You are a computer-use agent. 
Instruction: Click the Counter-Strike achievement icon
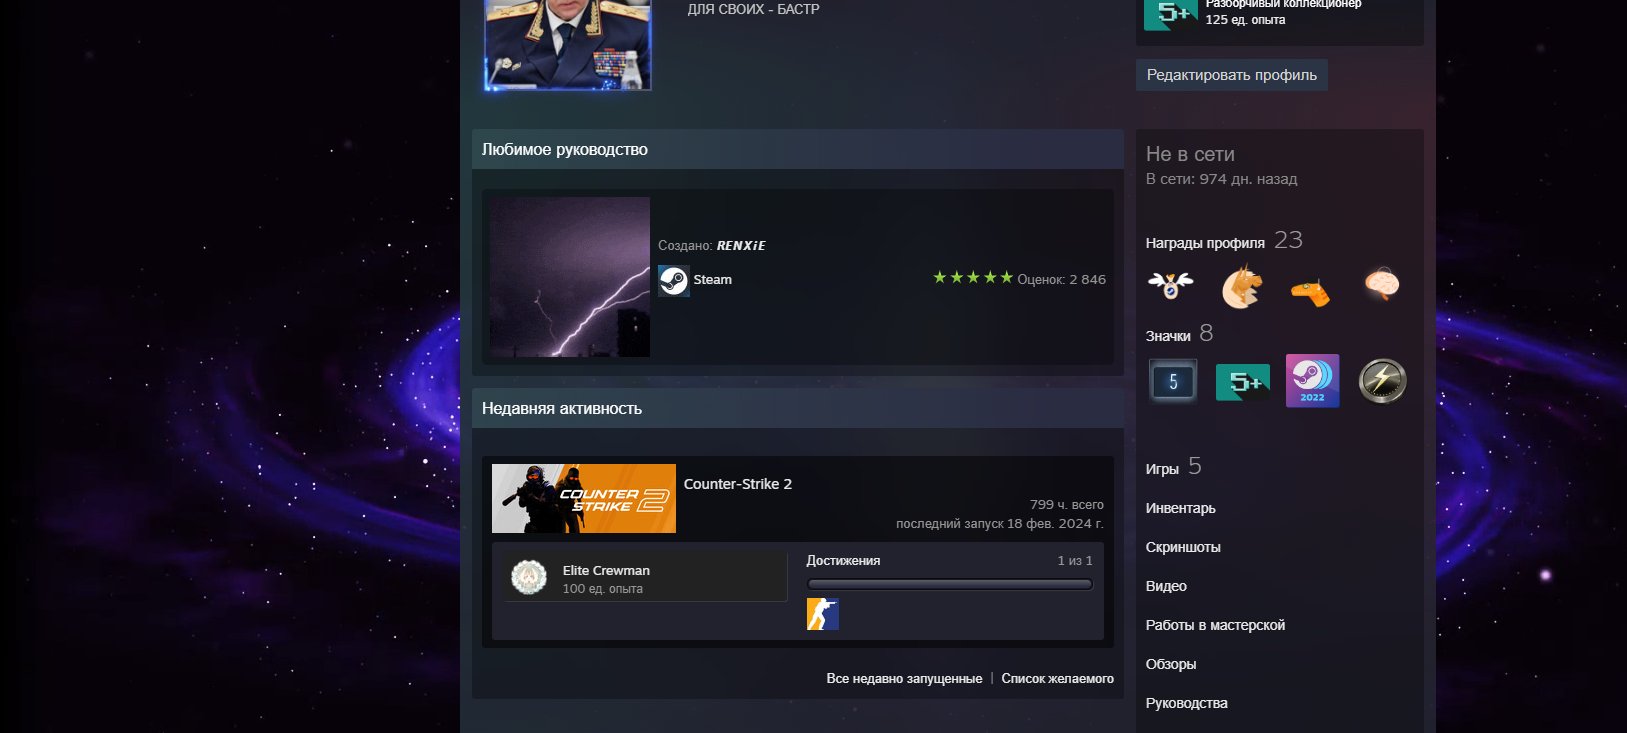tap(823, 614)
